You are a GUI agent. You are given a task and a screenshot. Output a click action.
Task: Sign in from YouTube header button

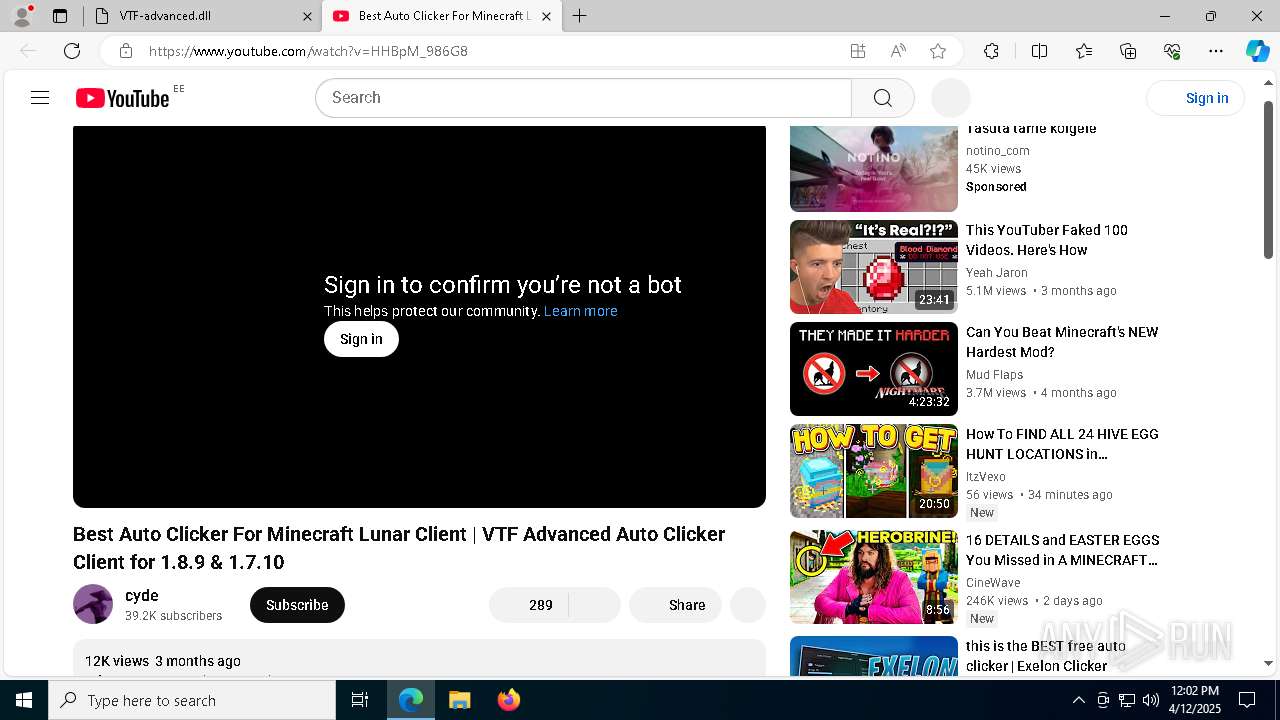(1196, 98)
